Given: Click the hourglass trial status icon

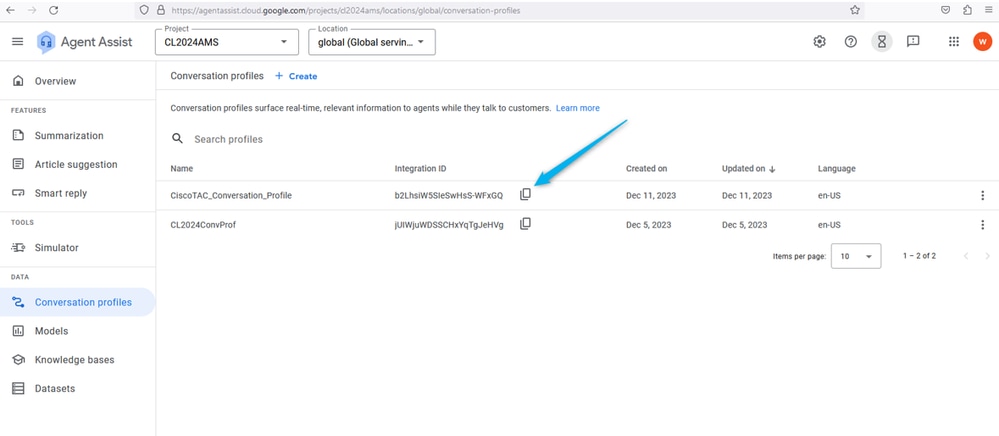Looking at the screenshot, I should tap(881, 41).
